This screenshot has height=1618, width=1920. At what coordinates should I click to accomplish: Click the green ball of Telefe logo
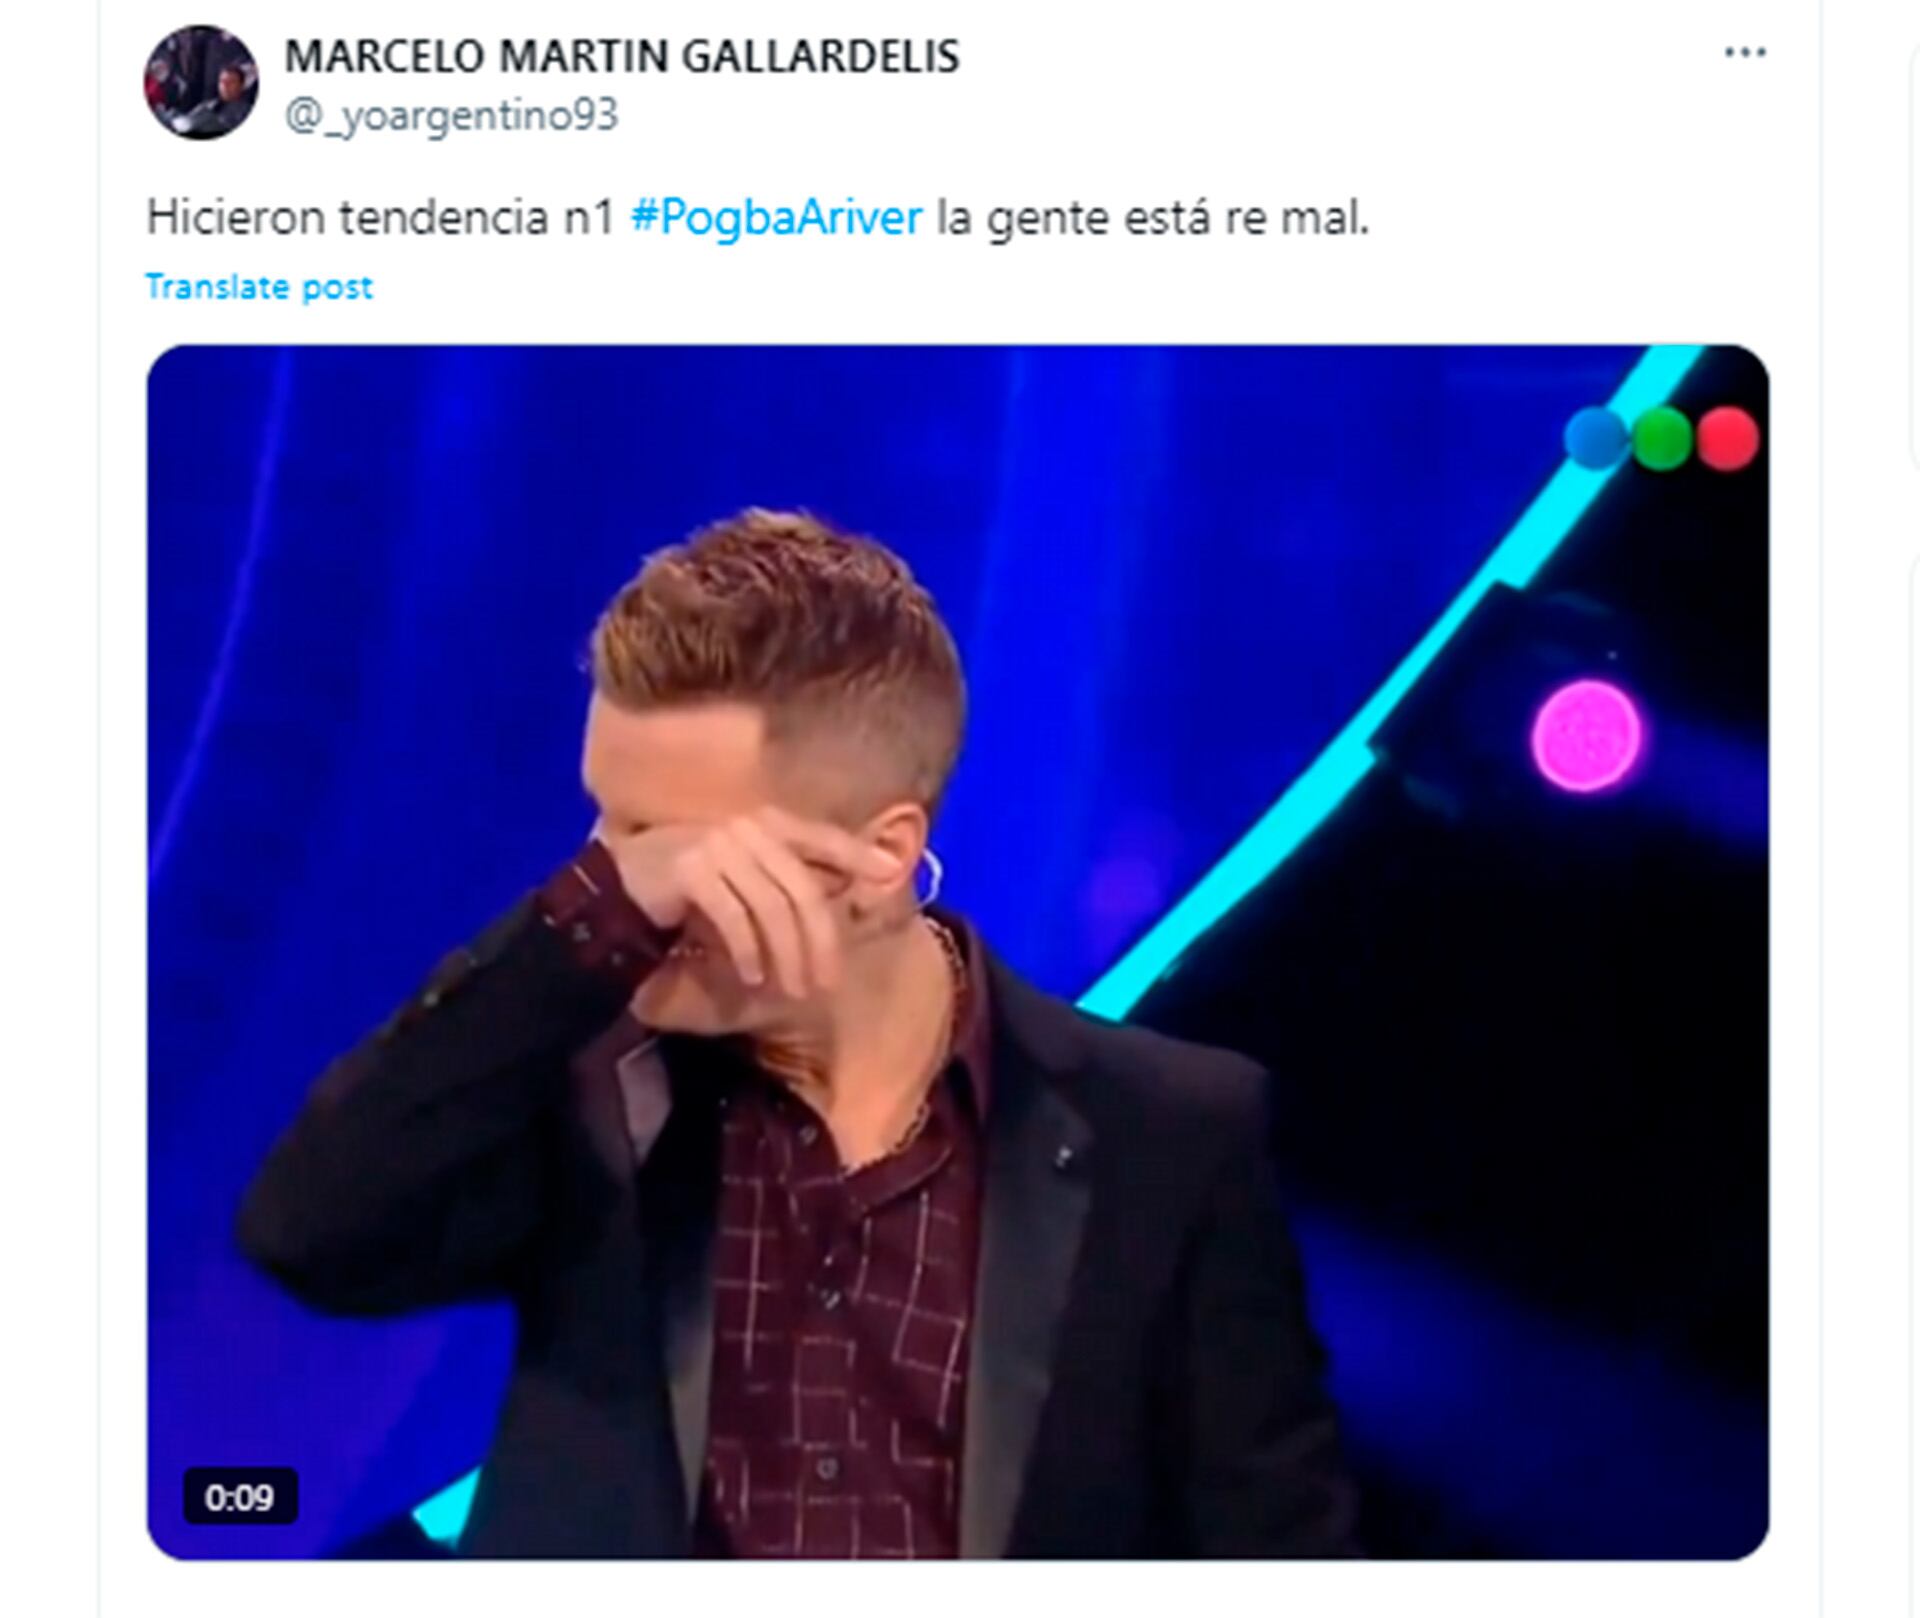click(1662, 438)
